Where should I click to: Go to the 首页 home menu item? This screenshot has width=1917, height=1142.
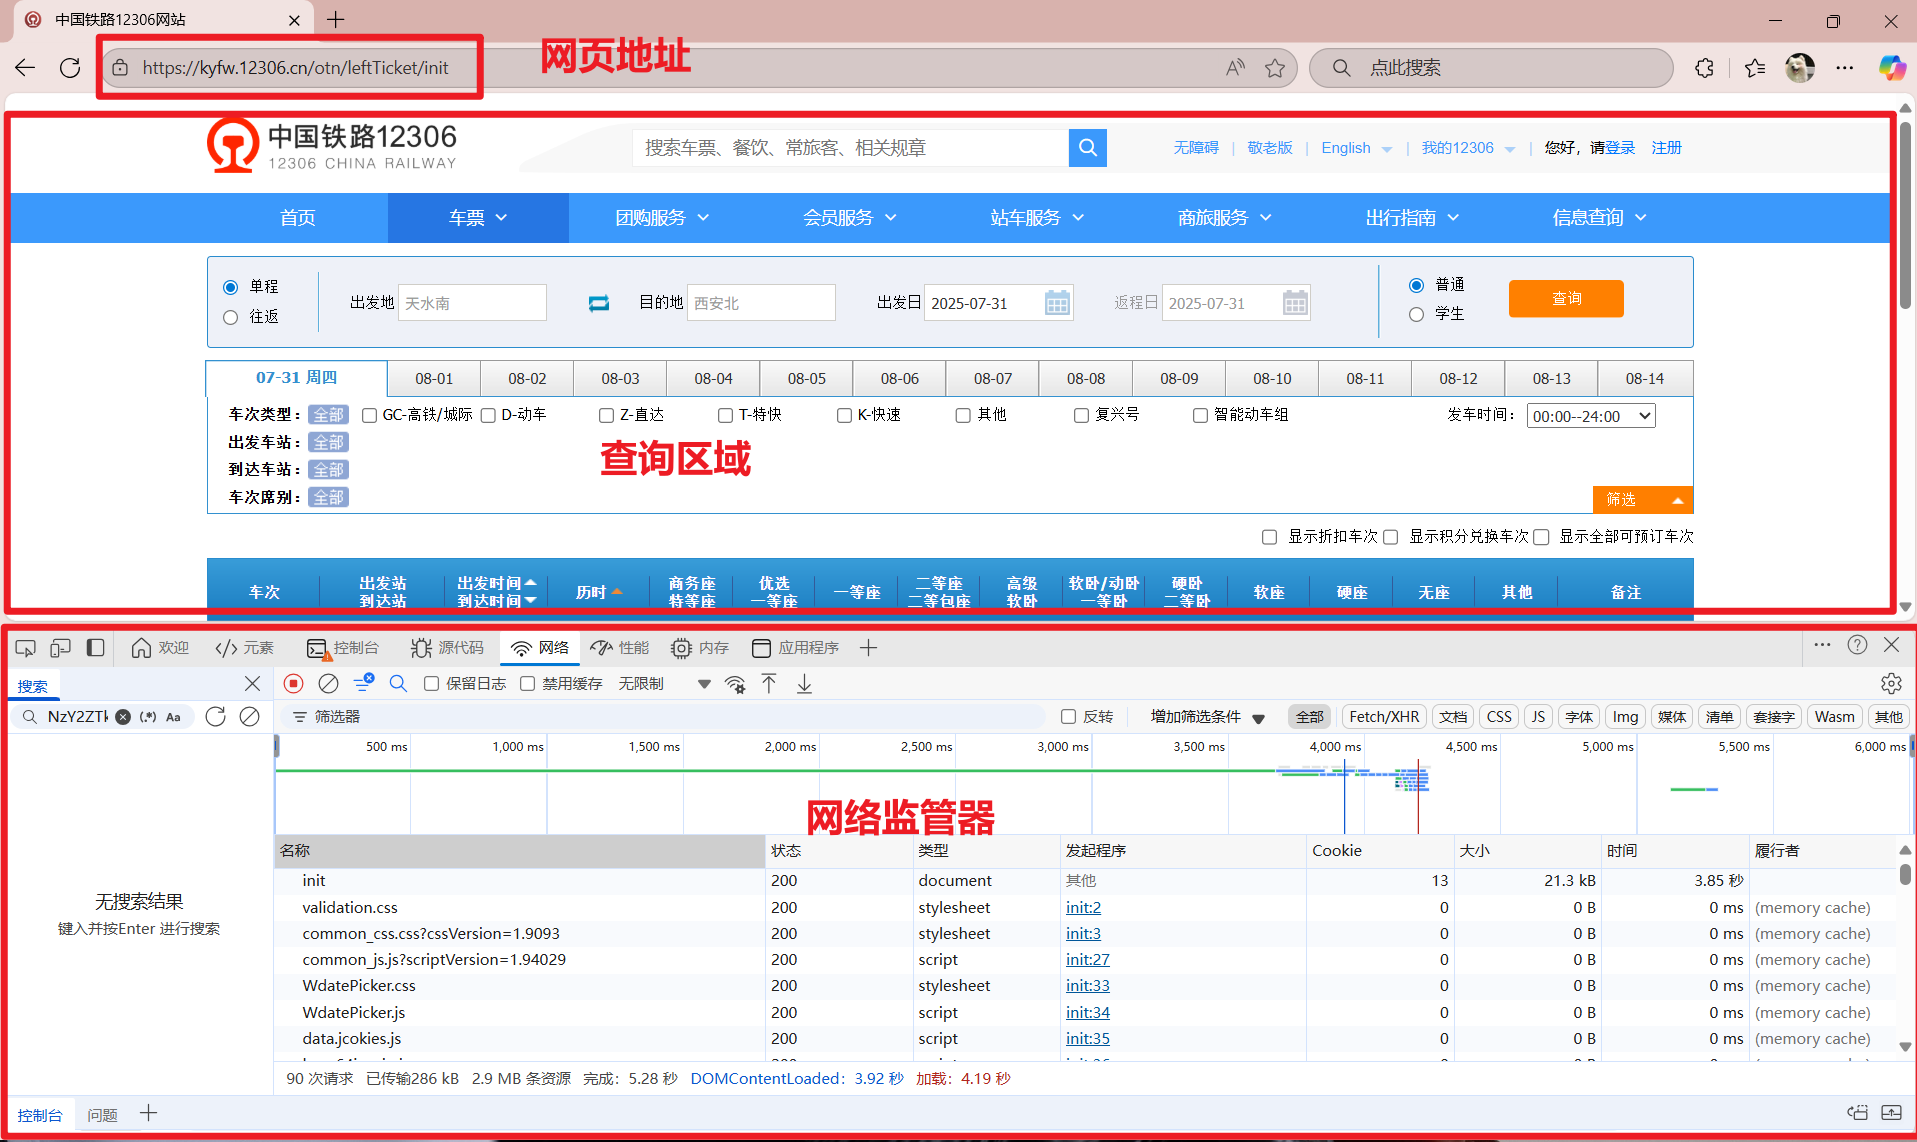point(298,218)
